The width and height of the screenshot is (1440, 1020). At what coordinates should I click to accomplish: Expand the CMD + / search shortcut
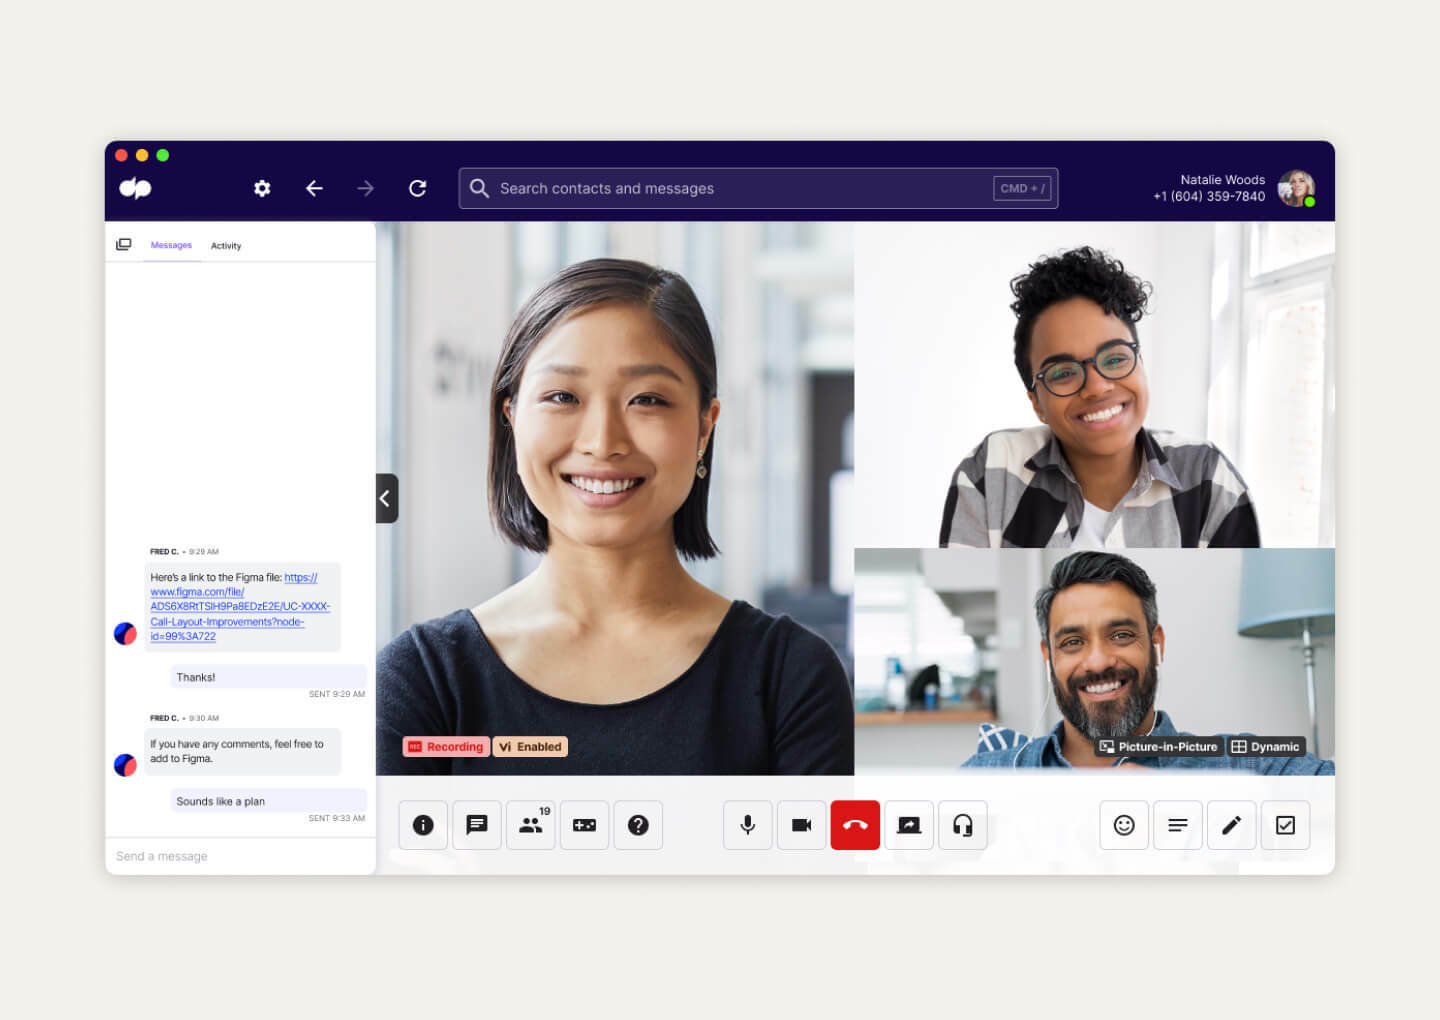(x=1020, y=187)
